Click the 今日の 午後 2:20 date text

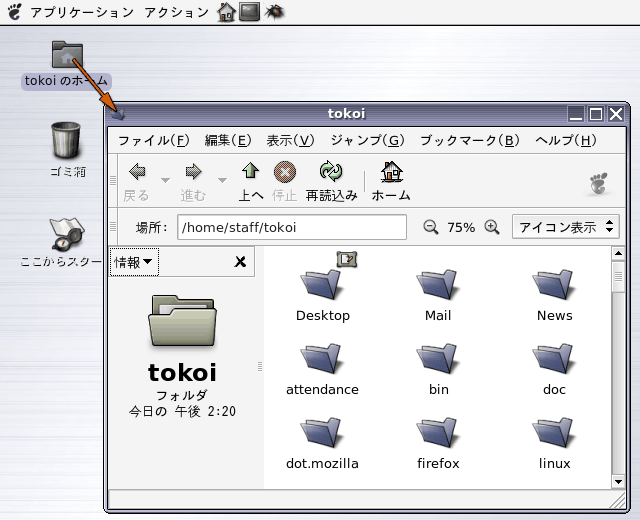182,411
